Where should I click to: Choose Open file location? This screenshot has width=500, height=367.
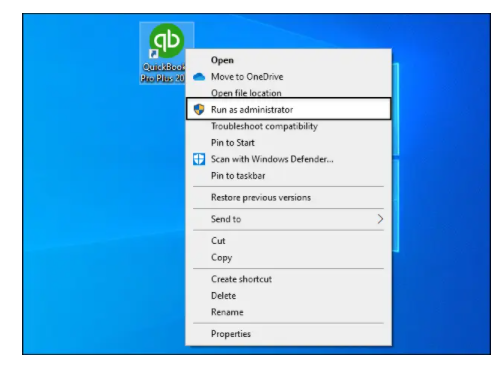pos(288,93)
